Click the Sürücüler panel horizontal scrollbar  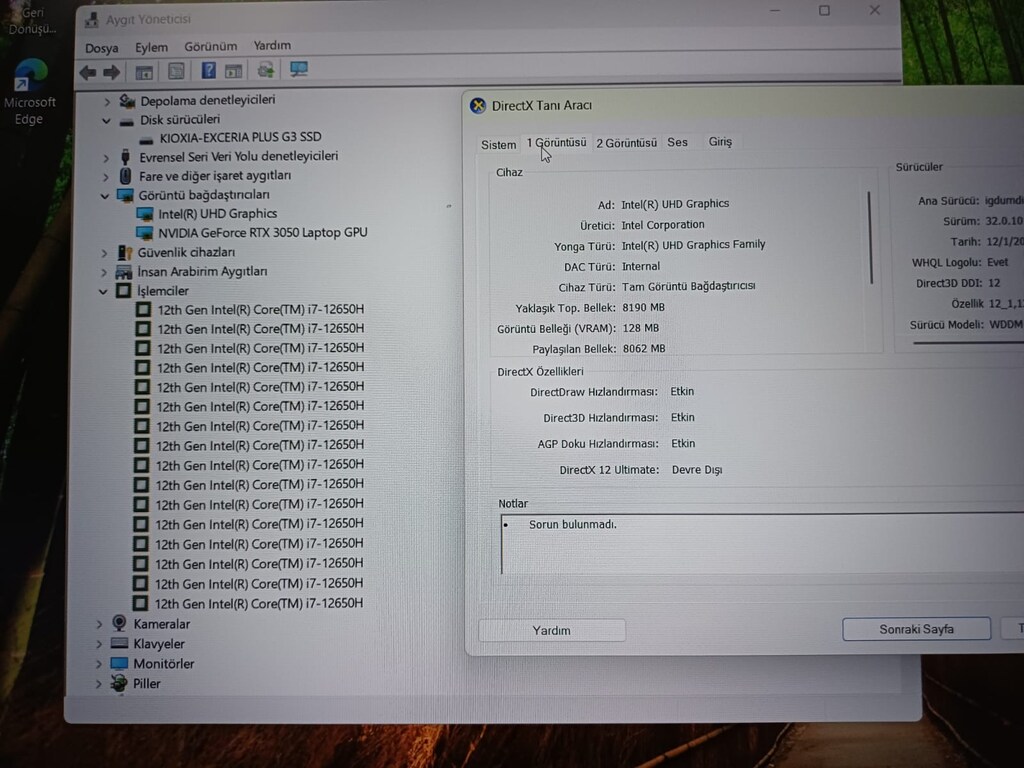[x=968, y=343]
